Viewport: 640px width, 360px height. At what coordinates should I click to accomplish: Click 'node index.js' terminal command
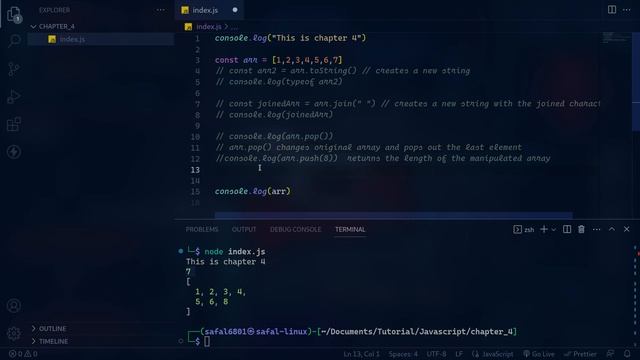(235, 252)
